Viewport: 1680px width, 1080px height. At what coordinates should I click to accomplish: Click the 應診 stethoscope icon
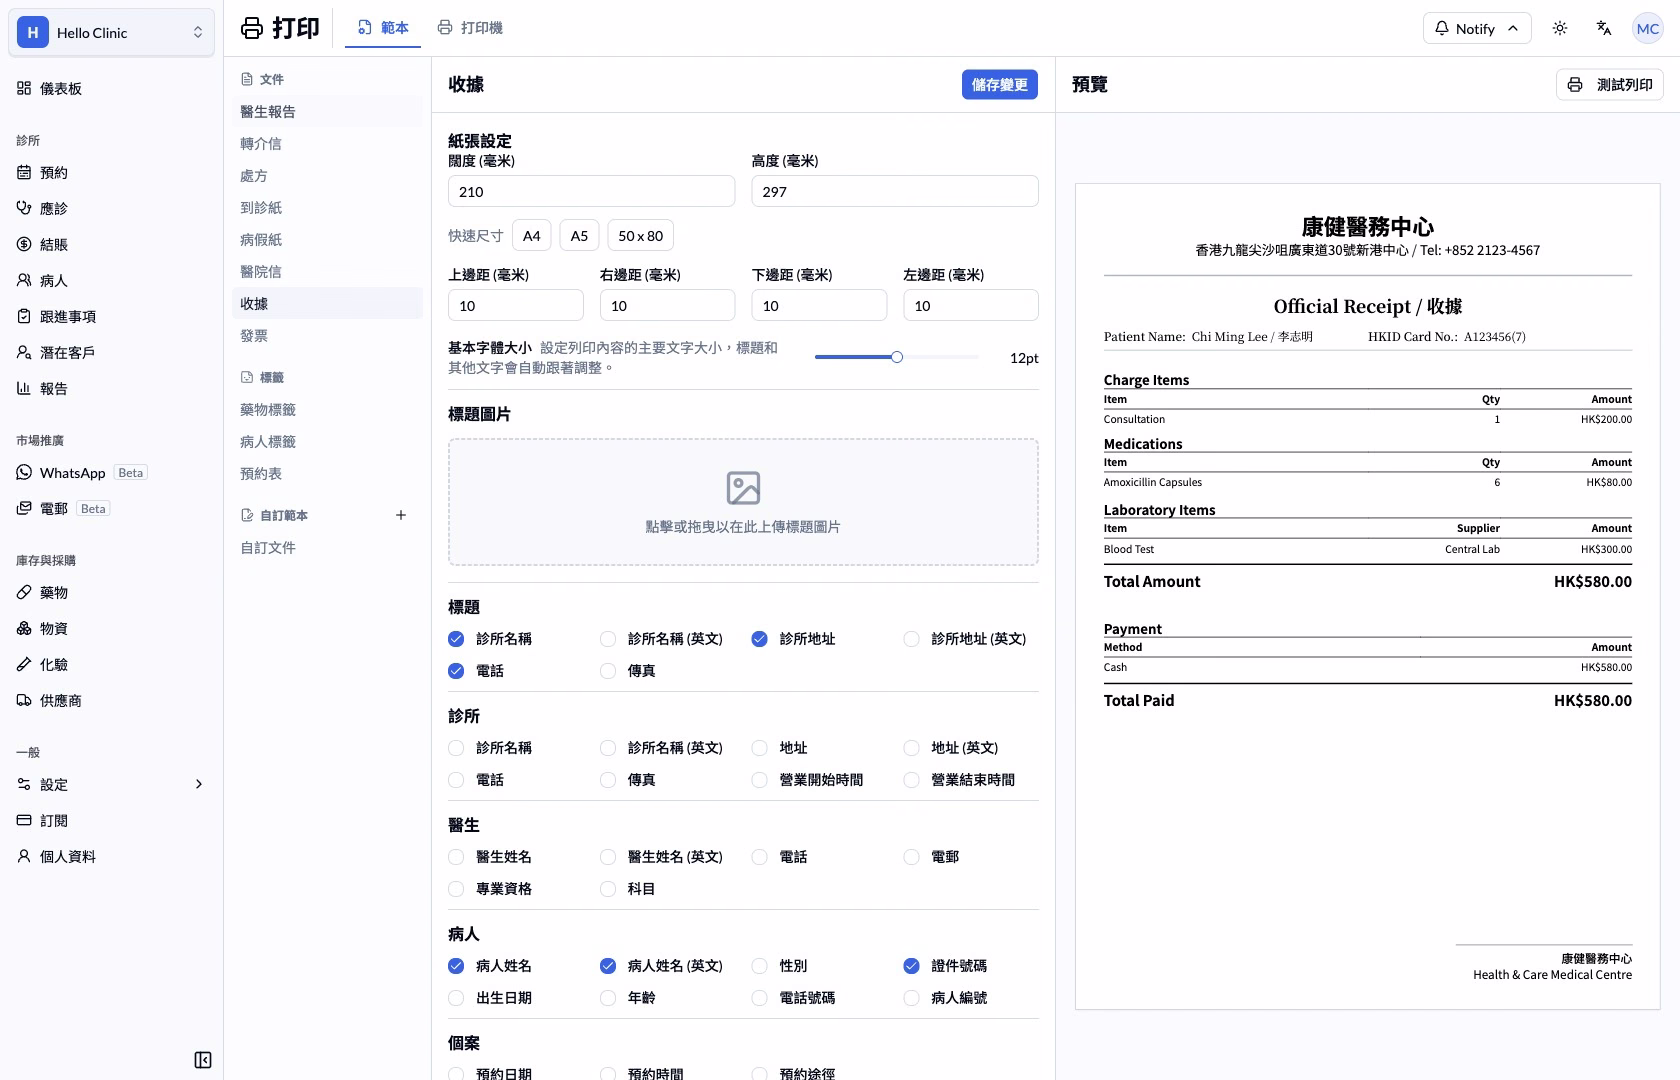24,208
